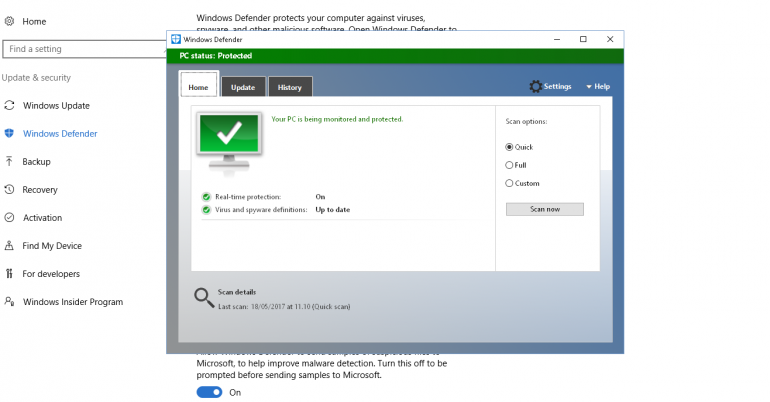Toggle the sample submission switch off
The image size is (770, 402).
point(210,392)
